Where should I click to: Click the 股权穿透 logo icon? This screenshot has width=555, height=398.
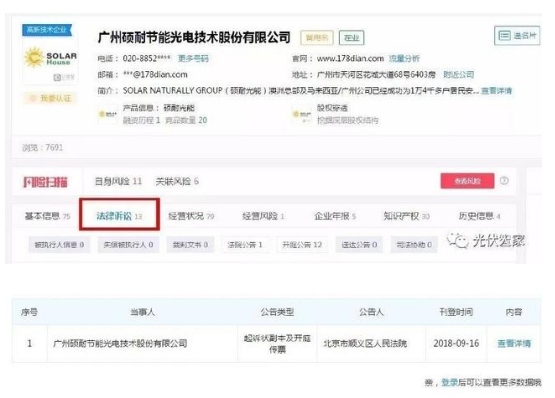click(x=302, y=114)
